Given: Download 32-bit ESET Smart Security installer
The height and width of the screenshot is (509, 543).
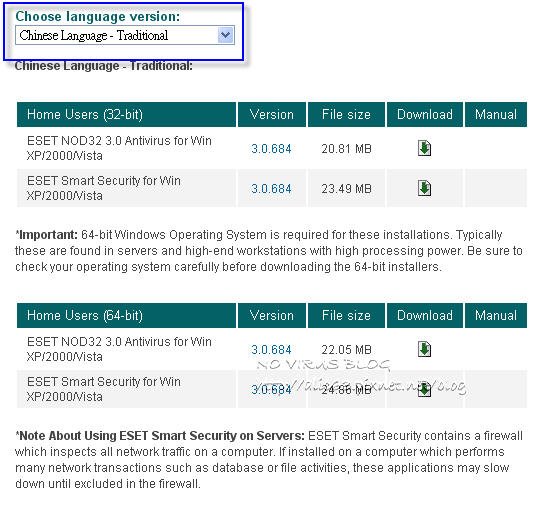Looking at the screenshot, I should [x=424, y=188].
